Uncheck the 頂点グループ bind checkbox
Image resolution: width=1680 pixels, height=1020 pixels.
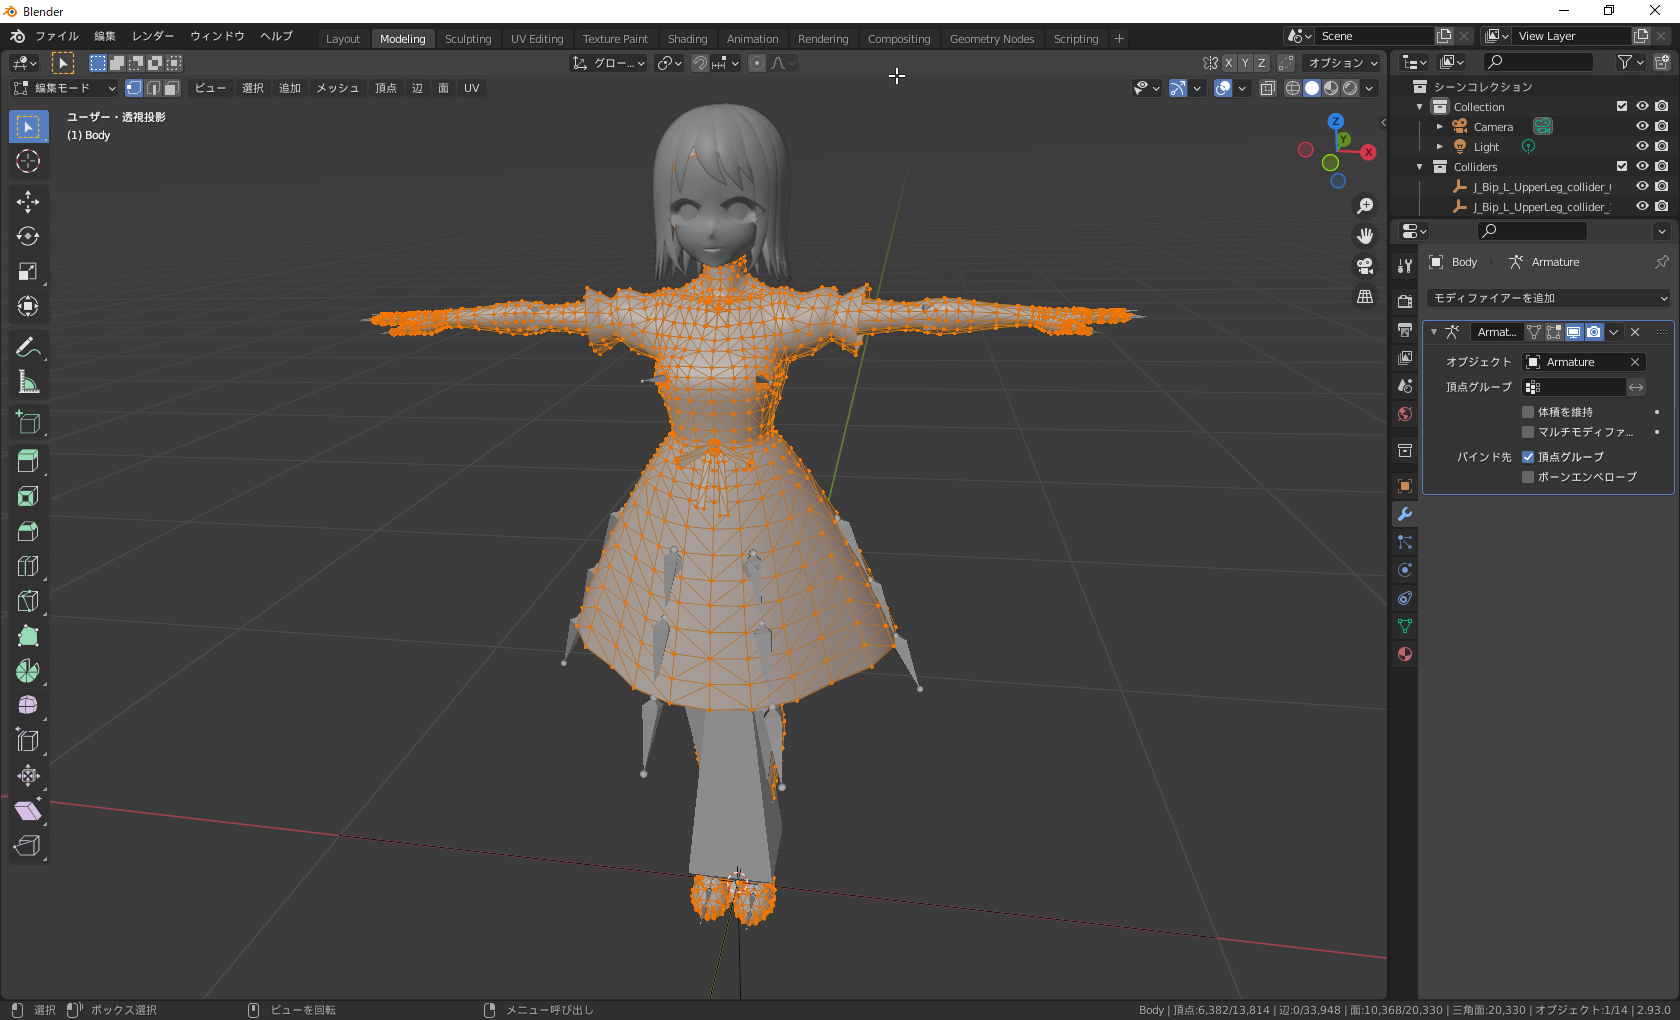click(1528, 456)
